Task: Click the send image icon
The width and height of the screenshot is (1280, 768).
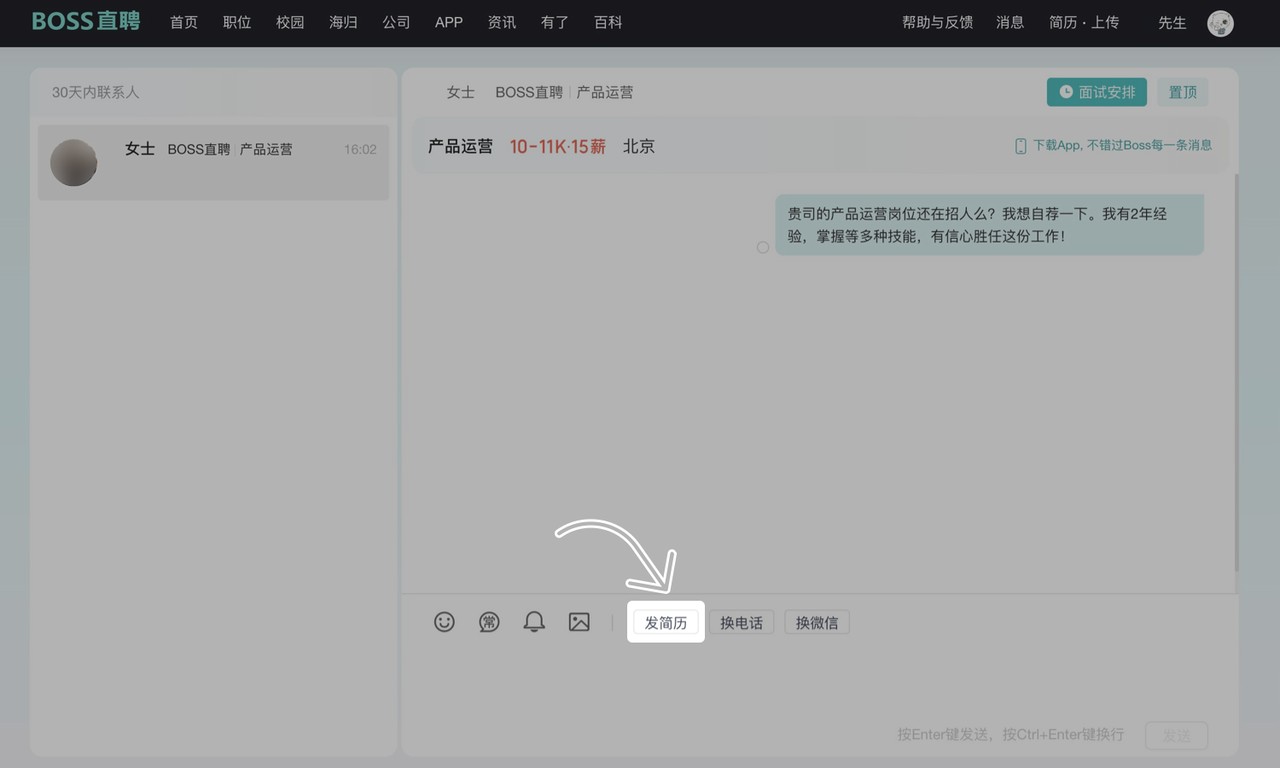Action: point(579,622)
